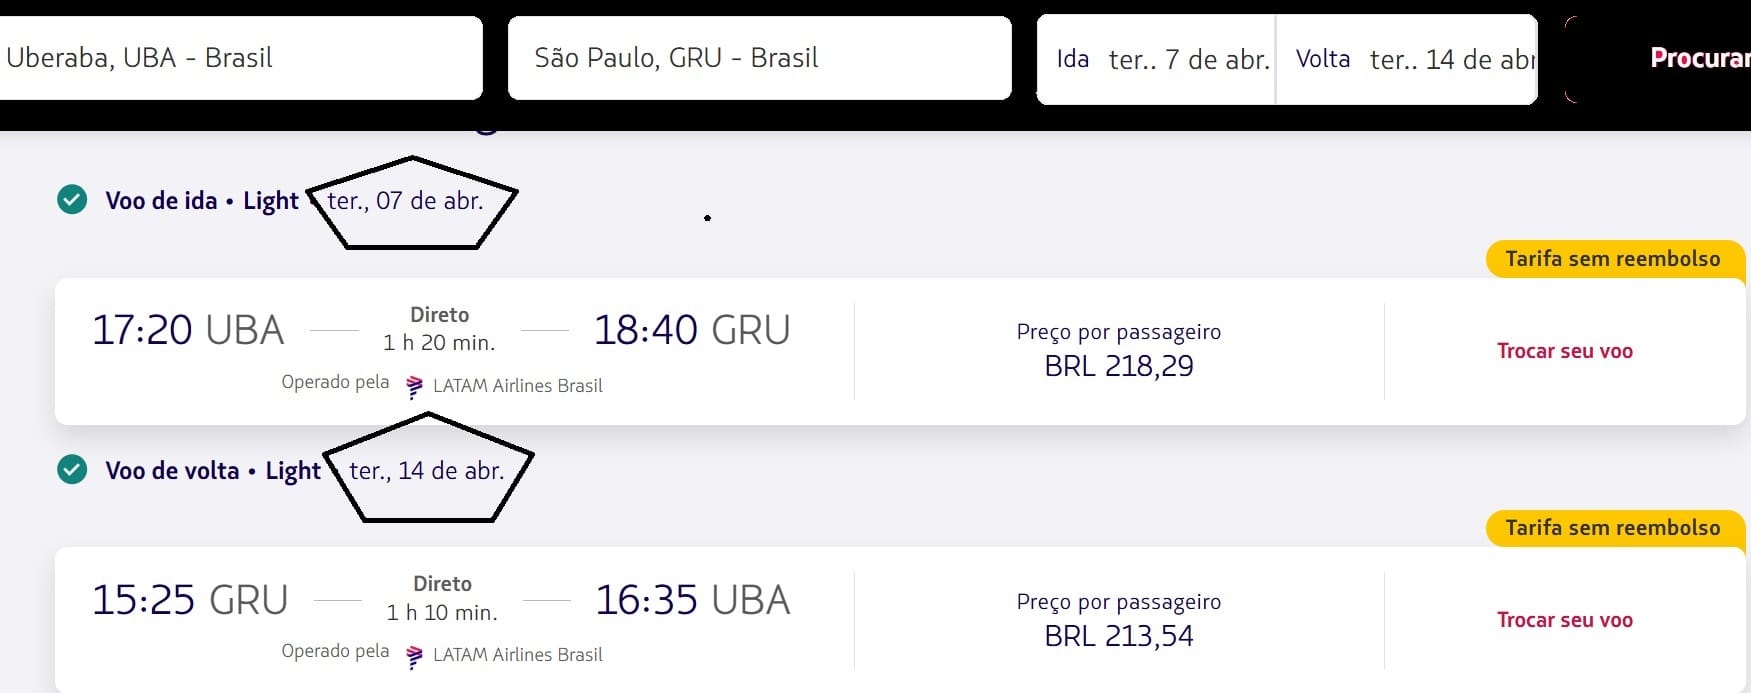
Task: Click the LATAM logo on the return flight card
Action: (x=415, y=656)
